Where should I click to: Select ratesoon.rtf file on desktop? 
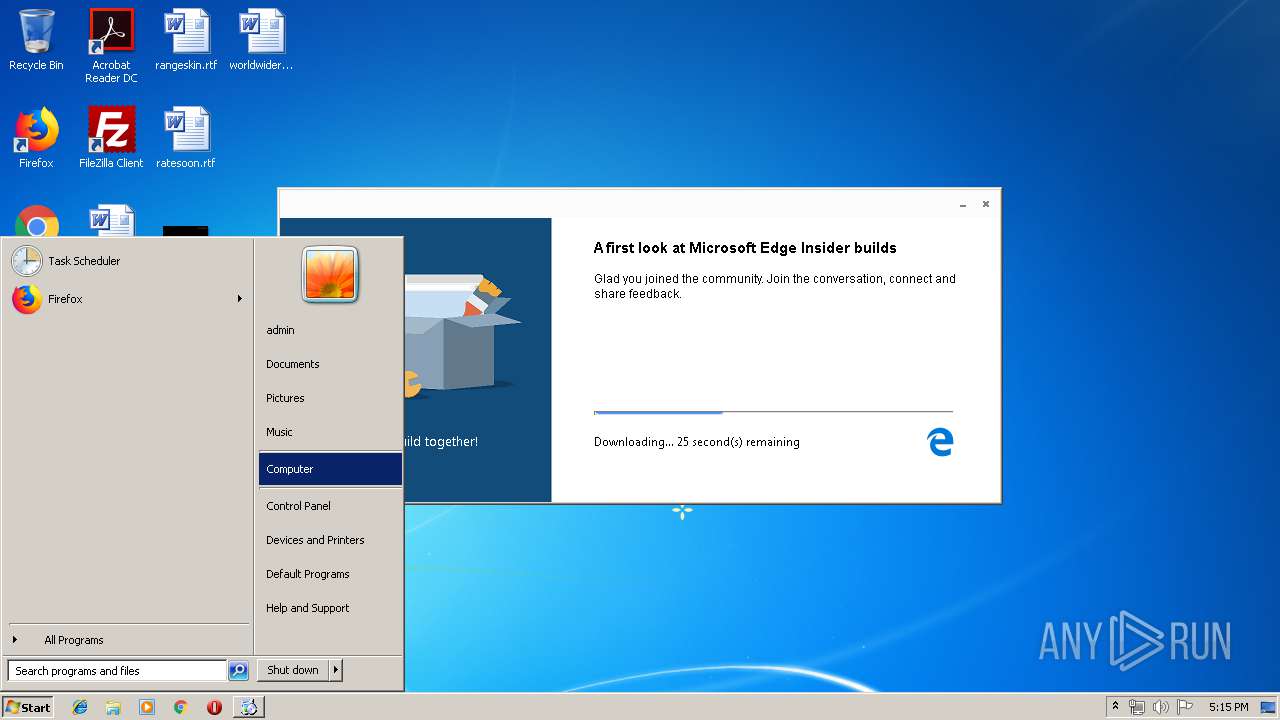(x=186, y=138)
